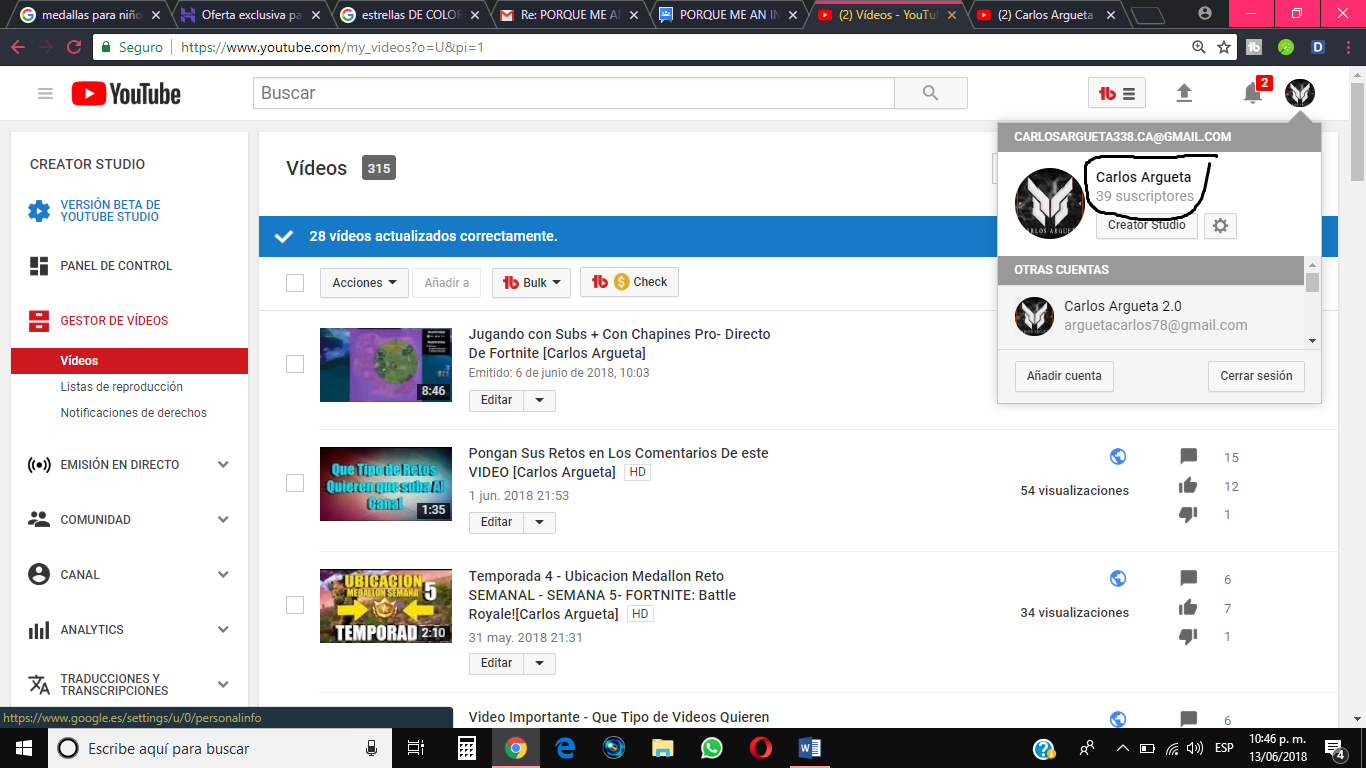Open YouTube settings gear in account popup
The image size is (1366, 768).
click(x=1220, y=226)
